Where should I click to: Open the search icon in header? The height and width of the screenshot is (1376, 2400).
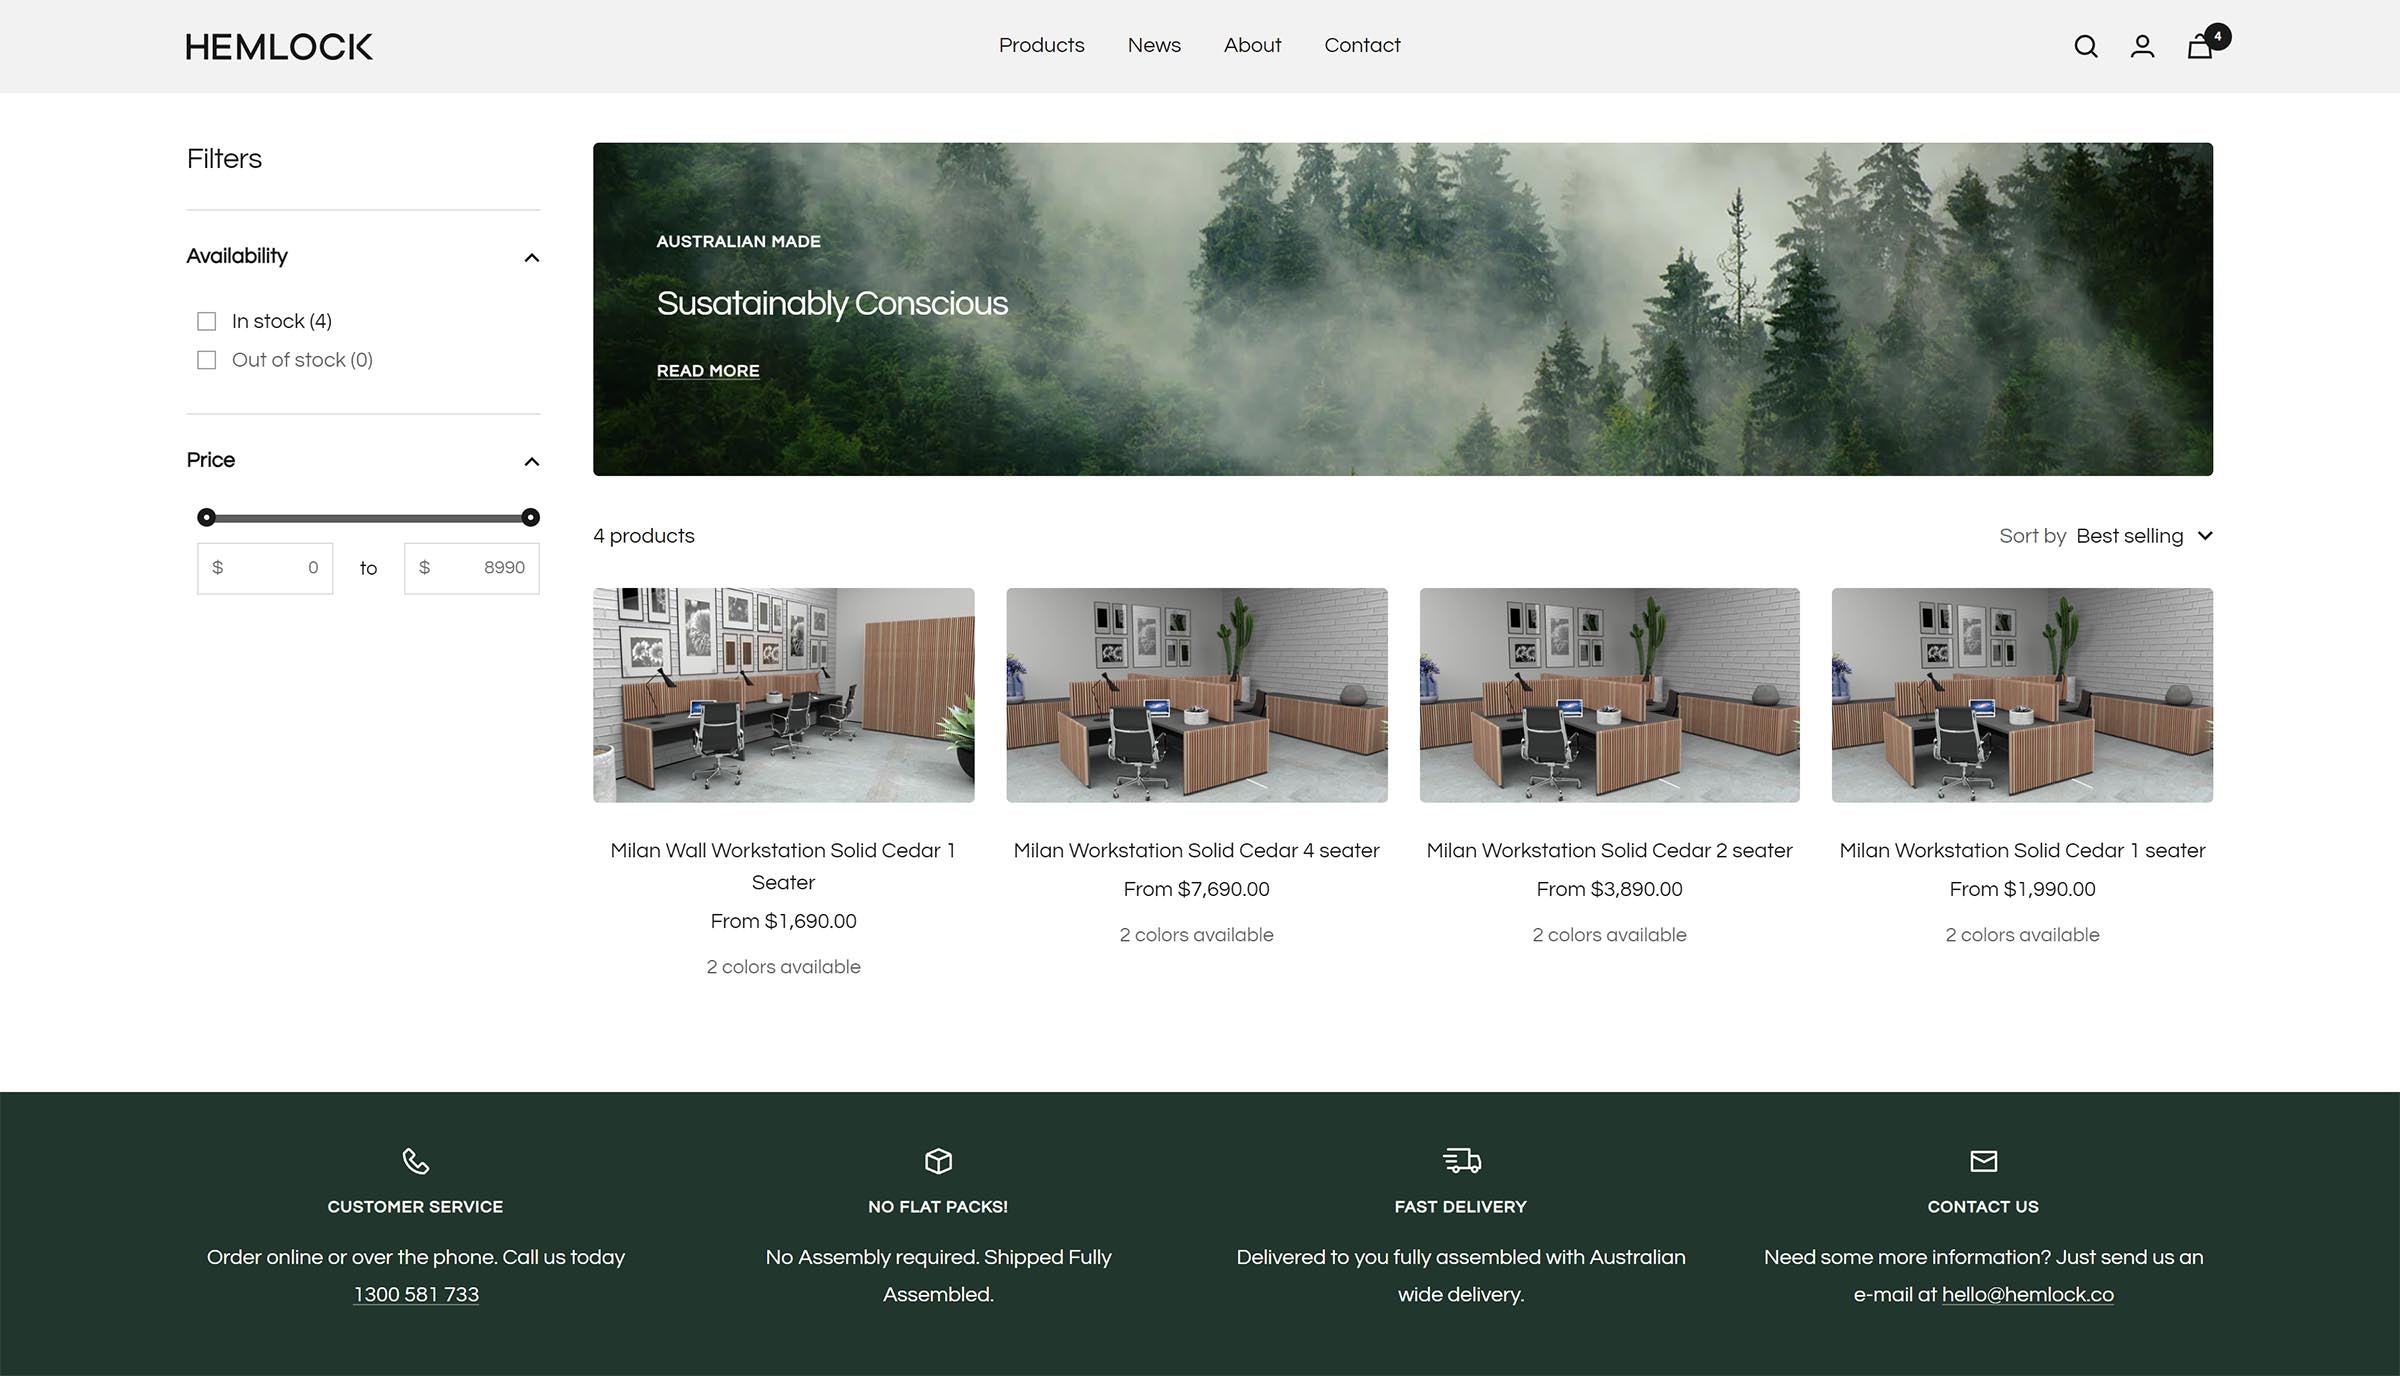(2085, 46)
